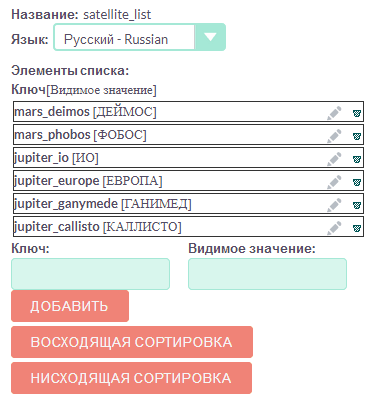The image size is (381, 401).
Task: Delete the jupiter_ganymede list item
Action: [x=357, y=205]
